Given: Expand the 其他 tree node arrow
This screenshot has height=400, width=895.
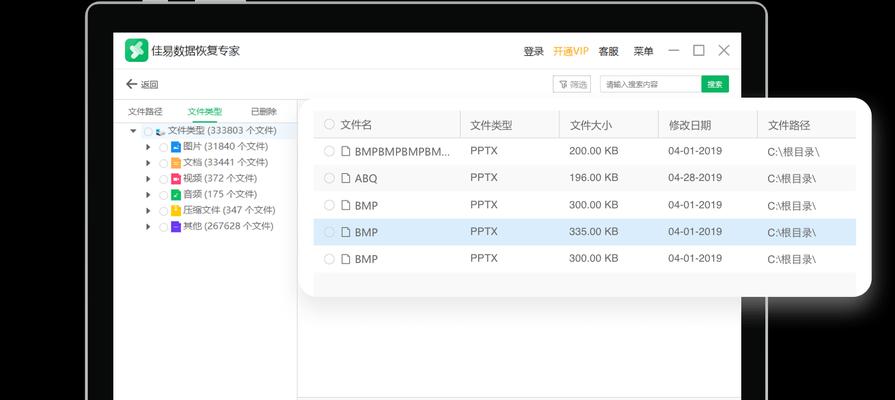Looking at the screenshot, I should pos(148,227).
